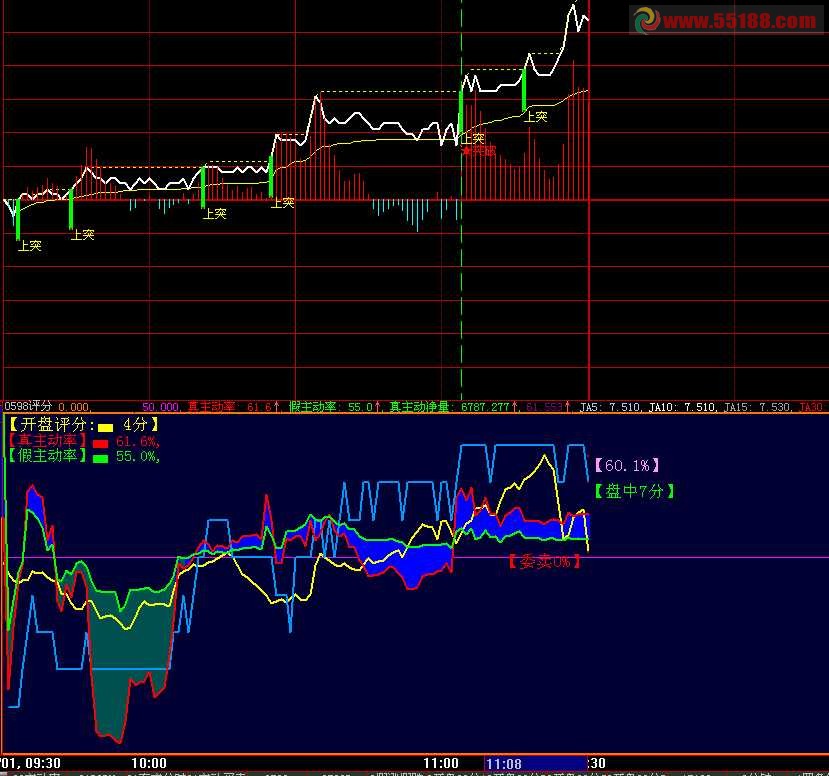Click the 上突 label at the 11:08 cursor line
The image size is (829, 776).
coord(473,138)
